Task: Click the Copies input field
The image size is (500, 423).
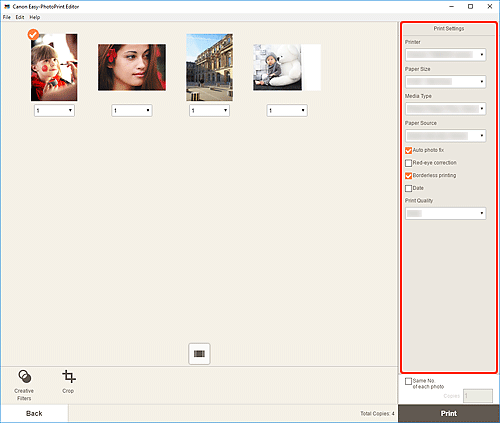Action: (x=478, y=396)
